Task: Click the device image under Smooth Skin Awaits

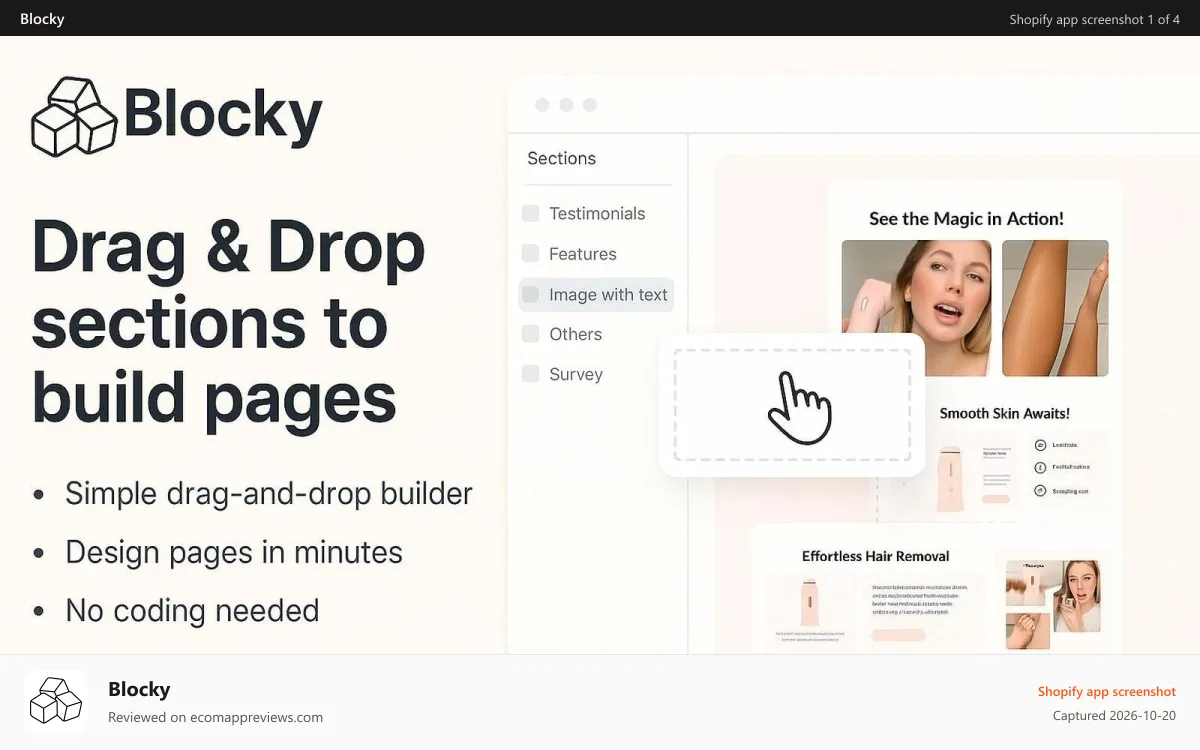Action: [x=950, y=478]
